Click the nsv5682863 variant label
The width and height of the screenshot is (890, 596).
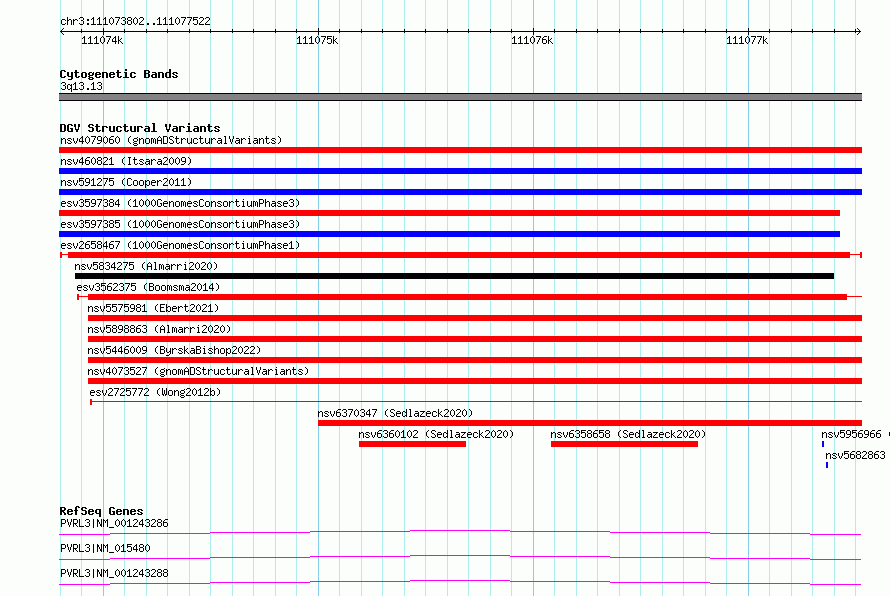click(855, 455)
